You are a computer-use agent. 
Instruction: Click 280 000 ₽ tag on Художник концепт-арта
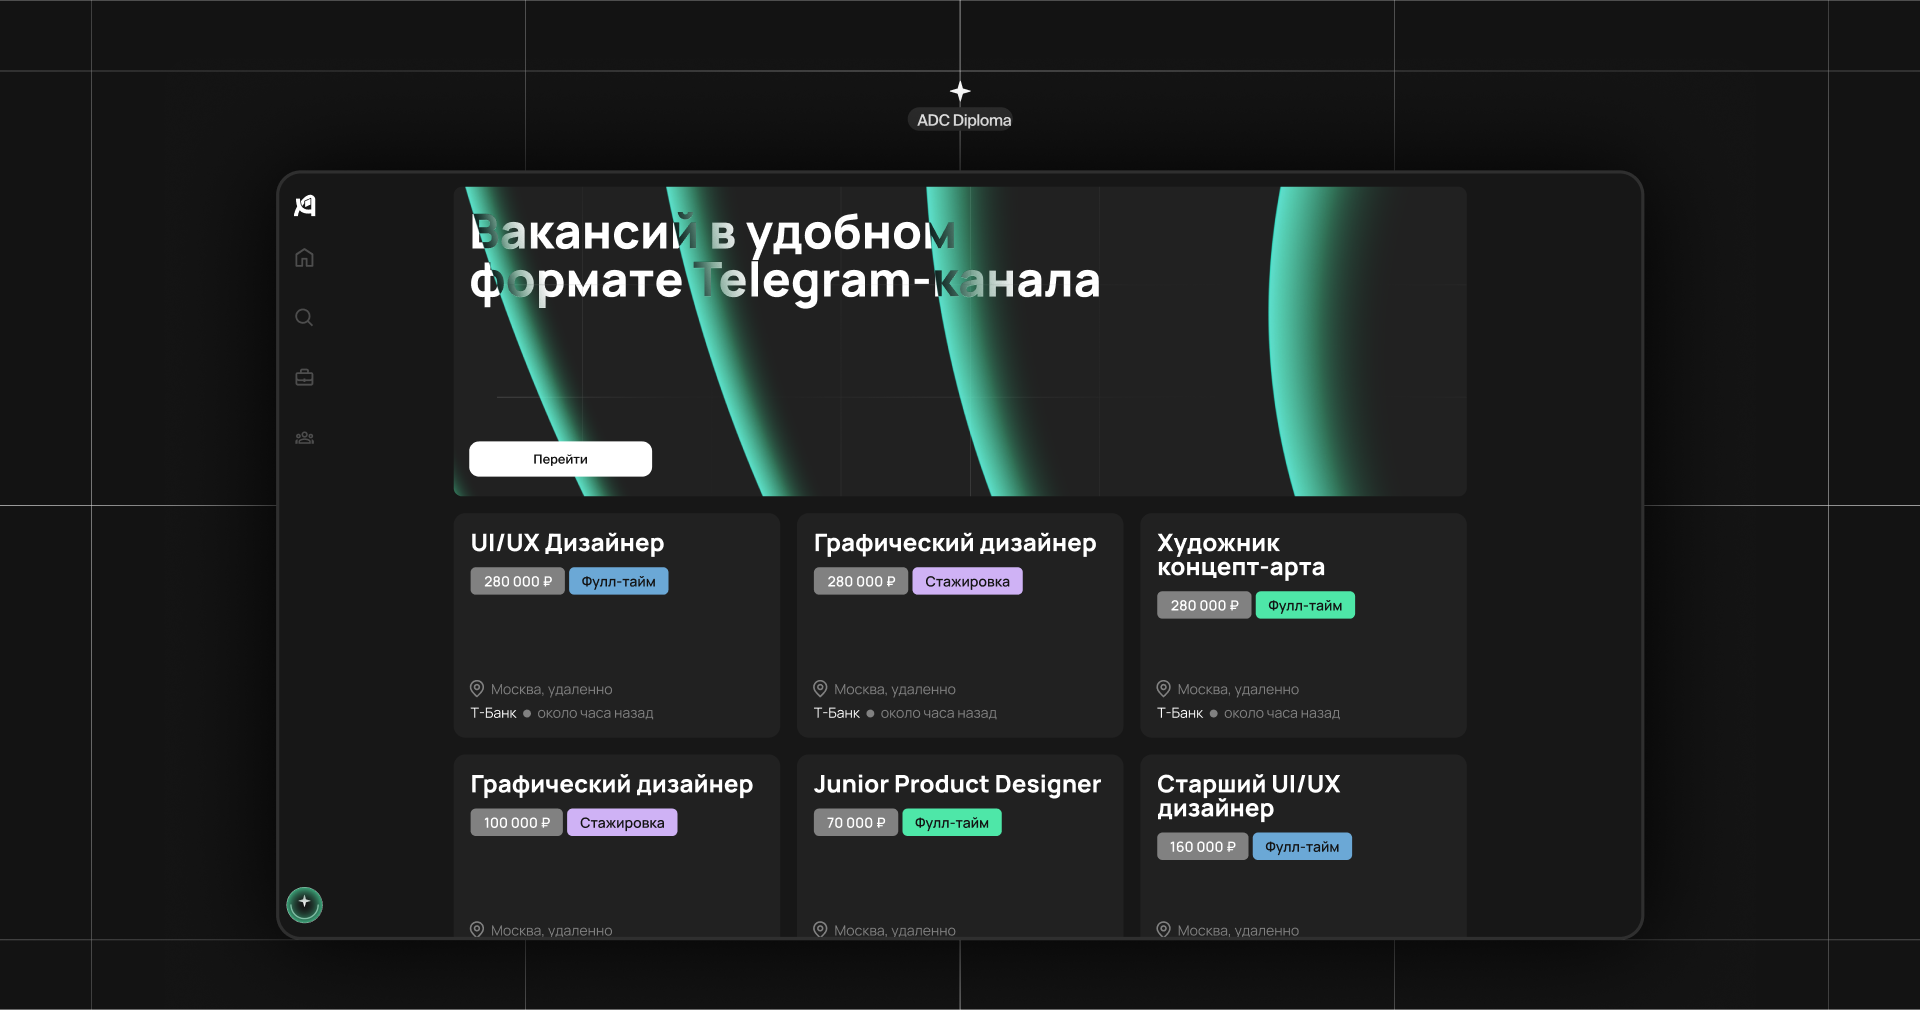[1204, 605]
